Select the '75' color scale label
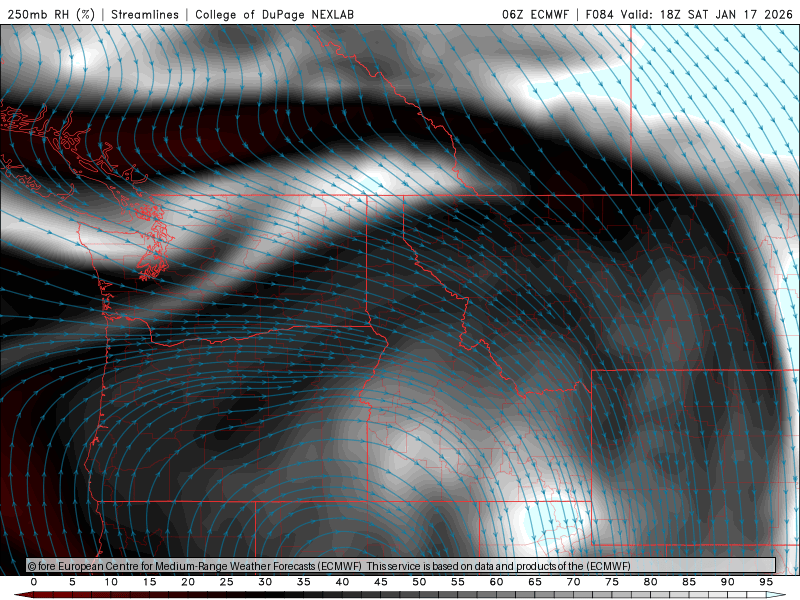This screenshot has width=800, height=600. tap(612, 582)
